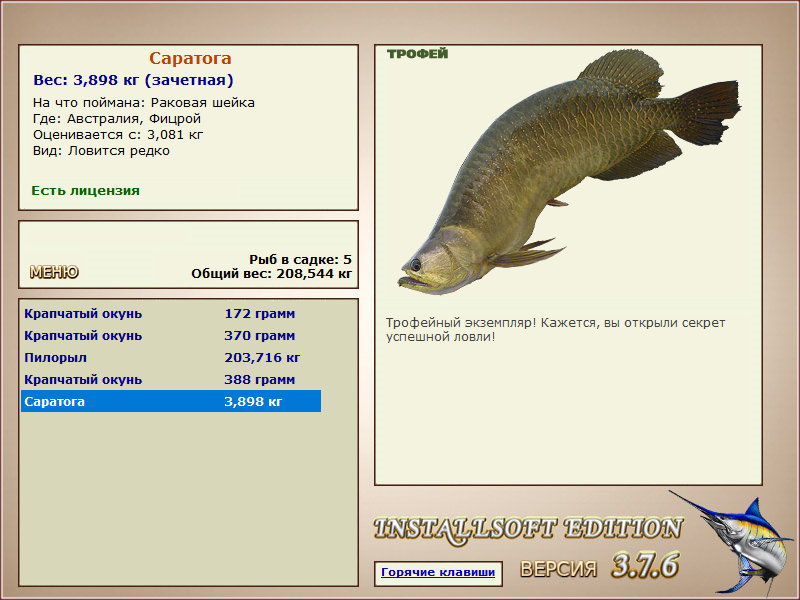Click the Вид: Ловится редко line

[101, 151]
